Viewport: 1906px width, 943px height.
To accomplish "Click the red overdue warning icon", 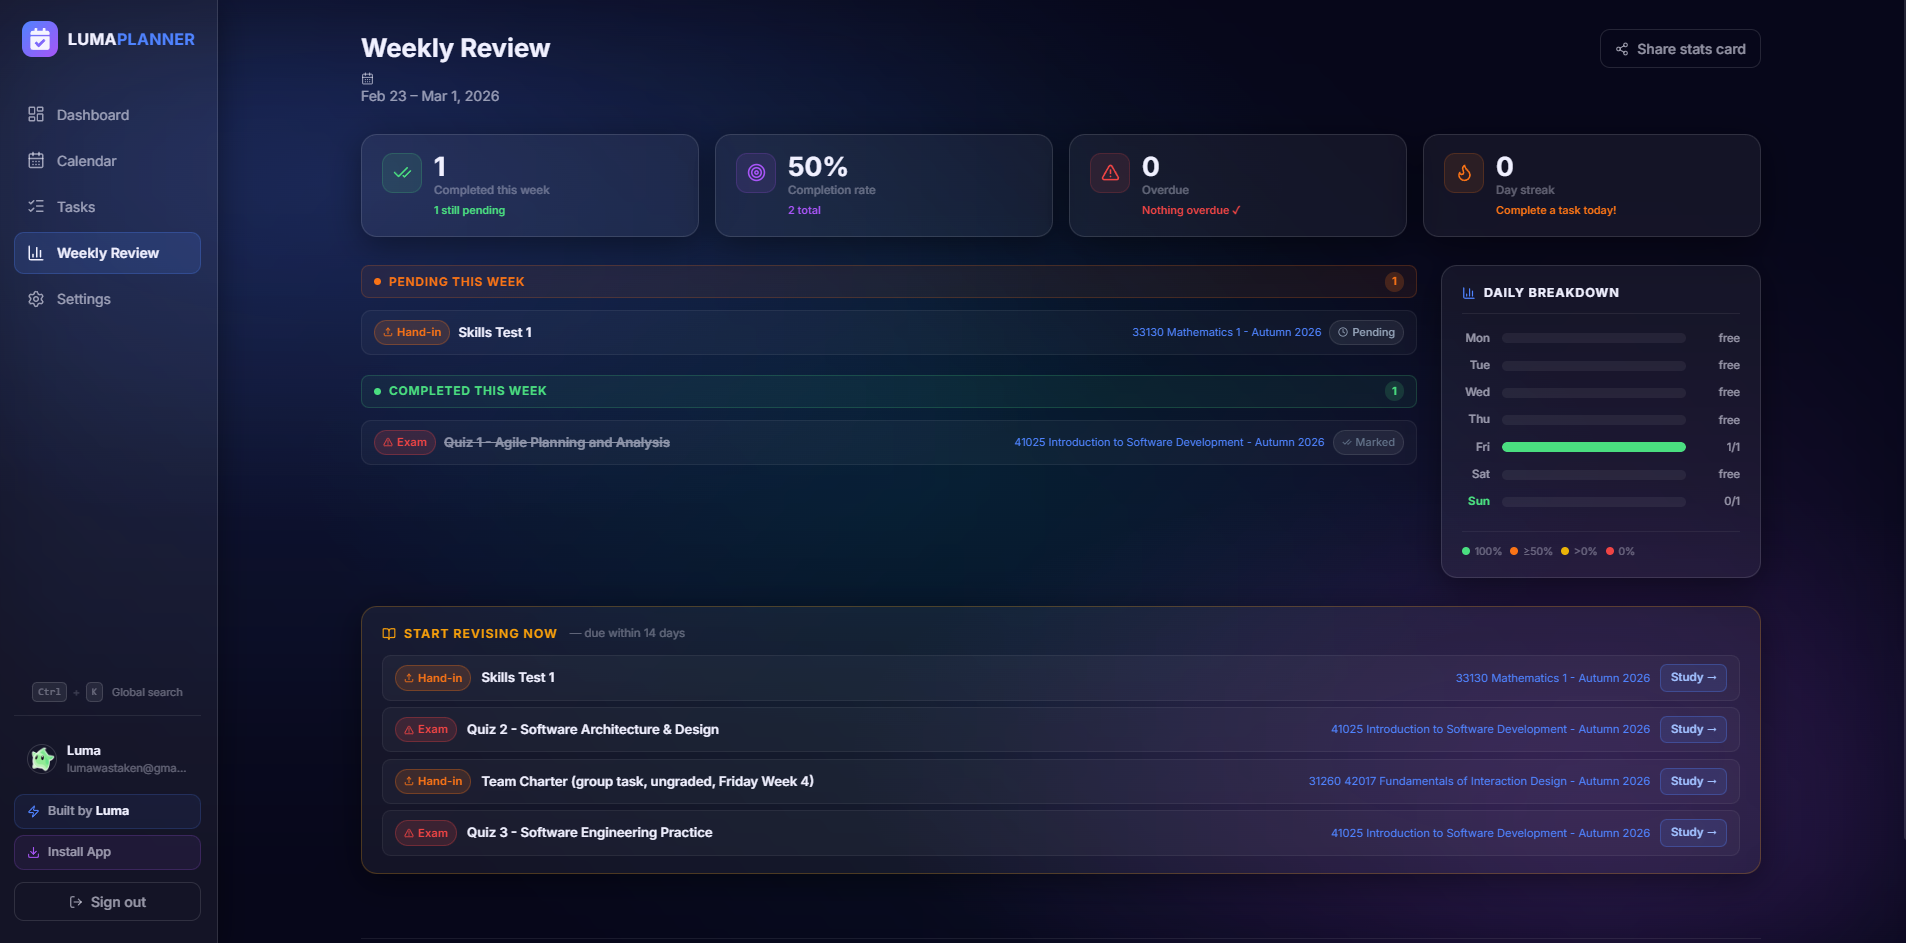I will point(1108,172).
